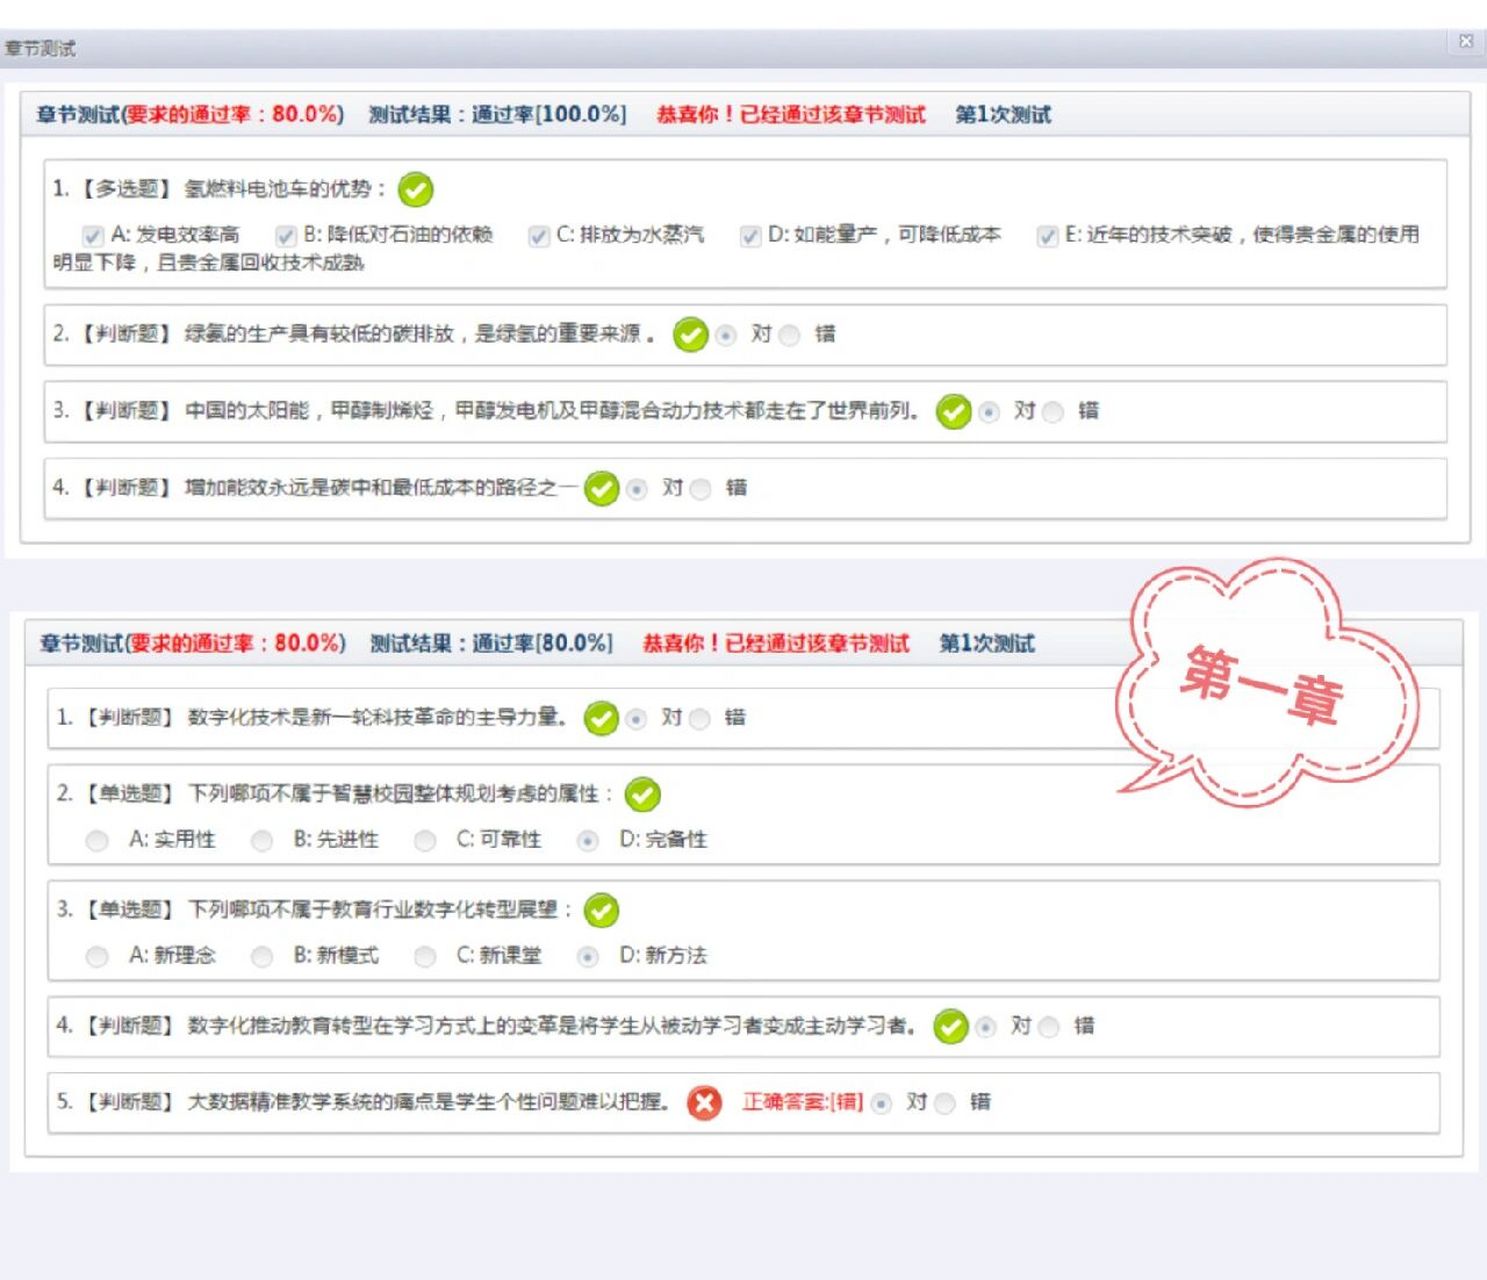1487x1280 pixels.
Task: Select 对 for the 绿氨的生产 question
Action: point(726,335)
